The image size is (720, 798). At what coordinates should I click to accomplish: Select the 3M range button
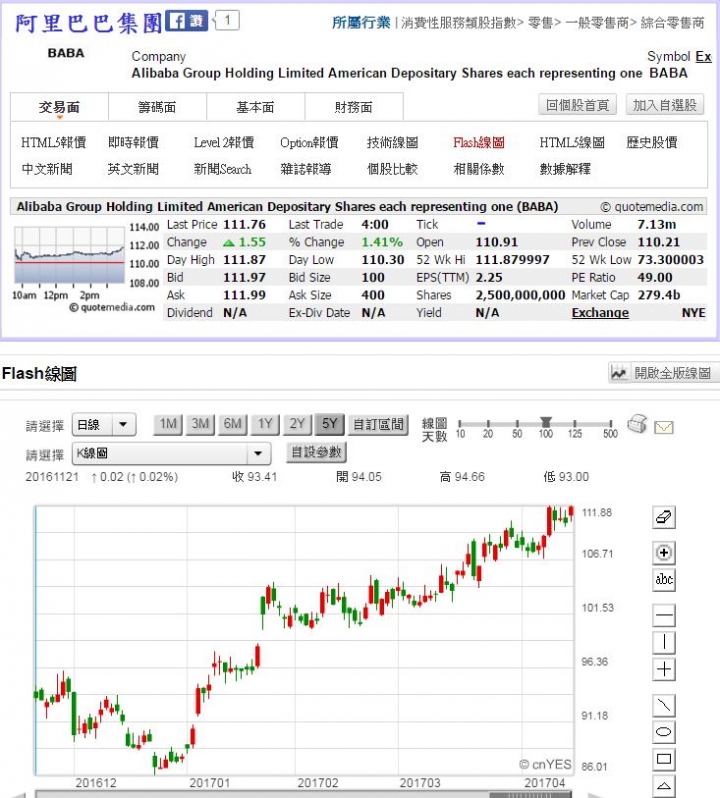pos(200,424)
